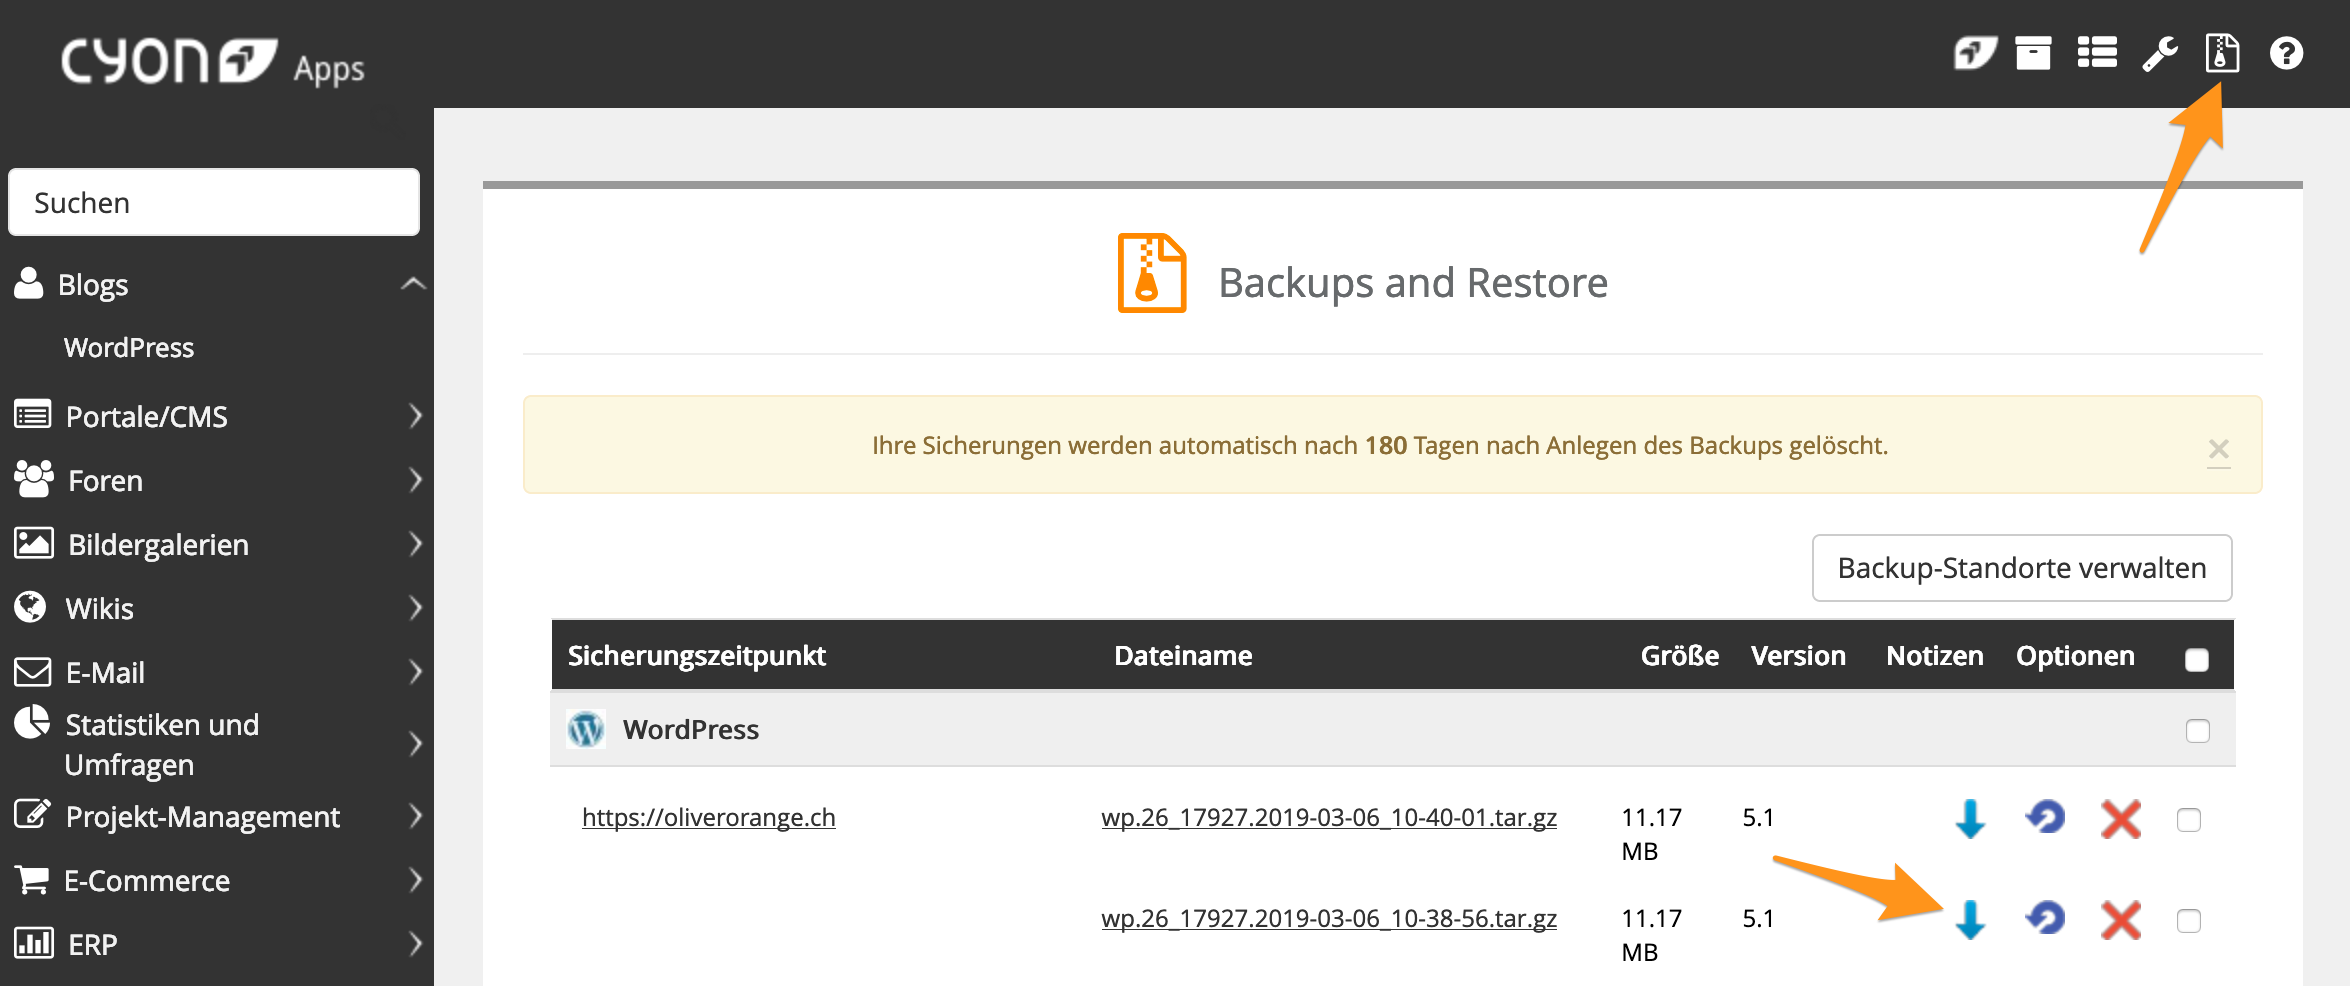2350x986 pixels.
Task: Click the cyon Apps logo
Action: 212,62
